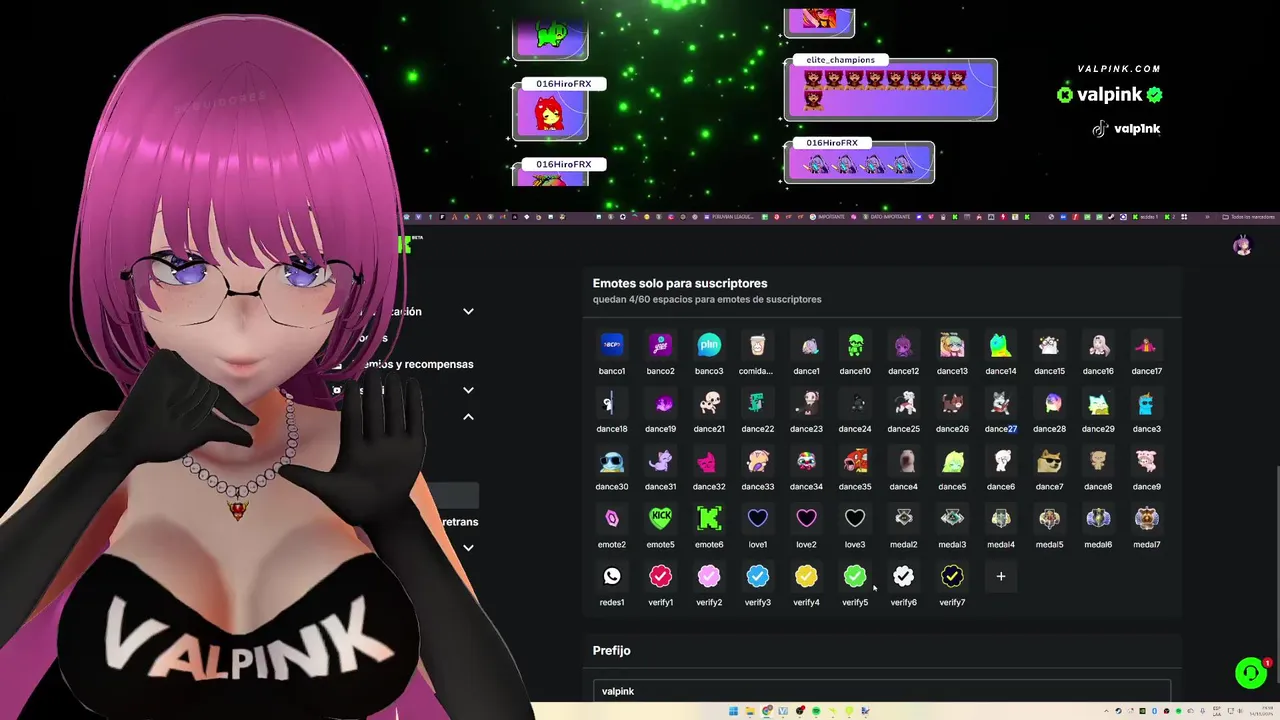The image size is (1280, 720).
Task: Select the verify4 yellow checkmark emote
Action: point(806,577)
